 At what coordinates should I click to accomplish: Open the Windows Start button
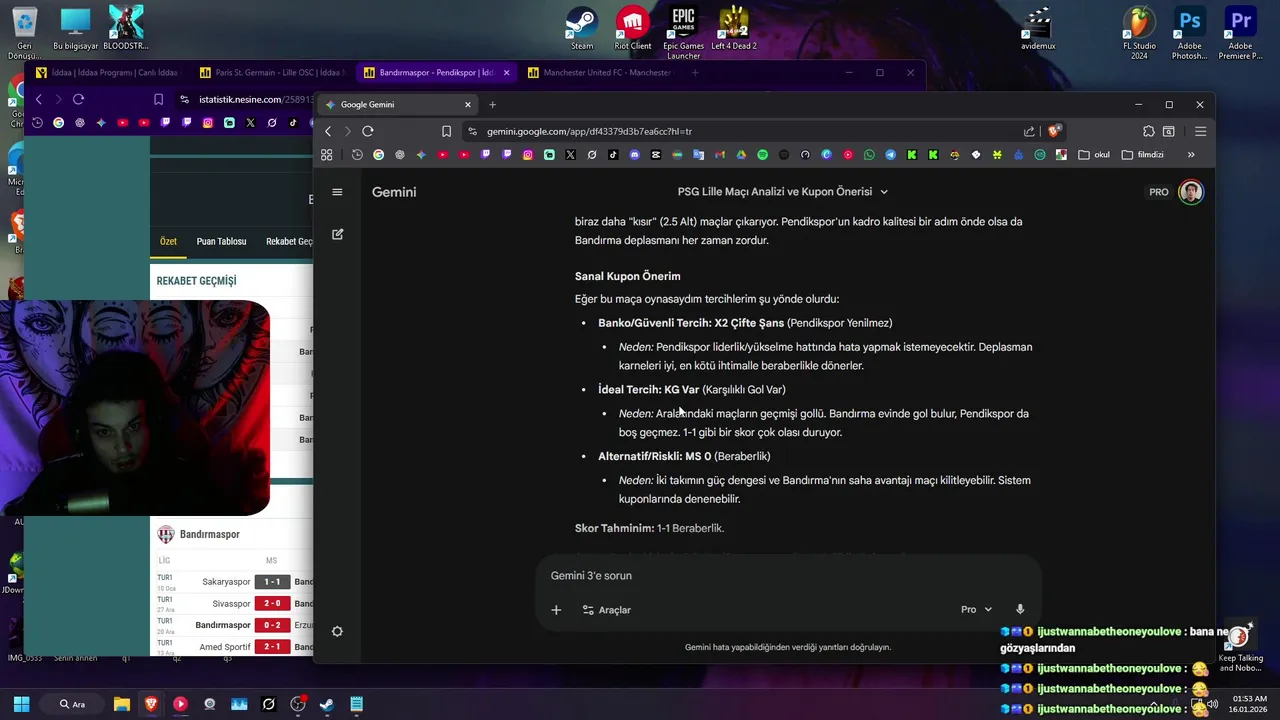[21, 704]
